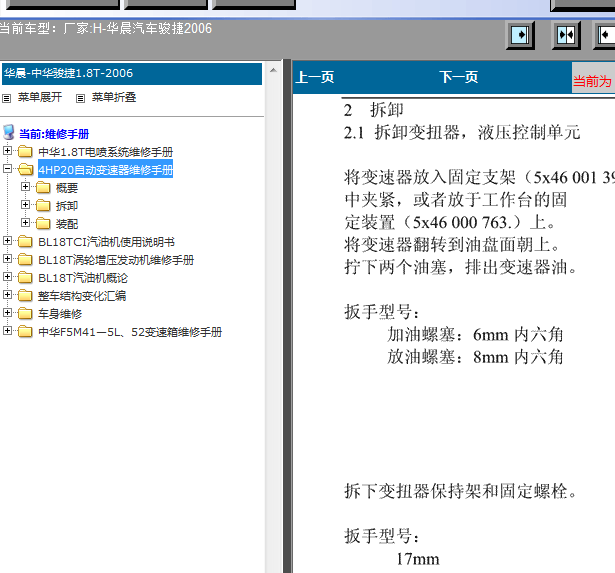Expand the 拆卸 subfolder

pos(25,205)
